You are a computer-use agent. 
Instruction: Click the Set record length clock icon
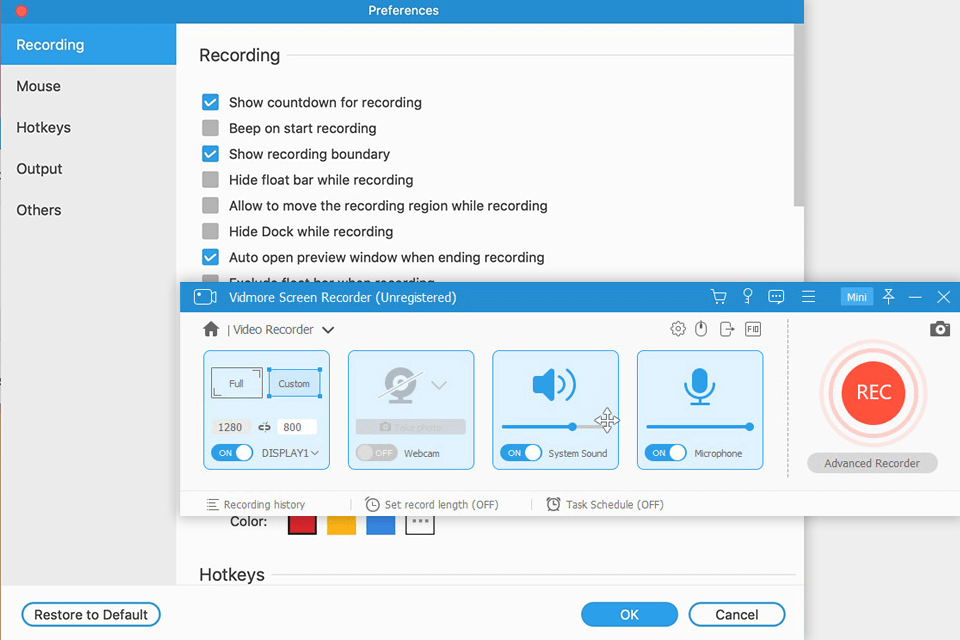(x=372, y=505)
